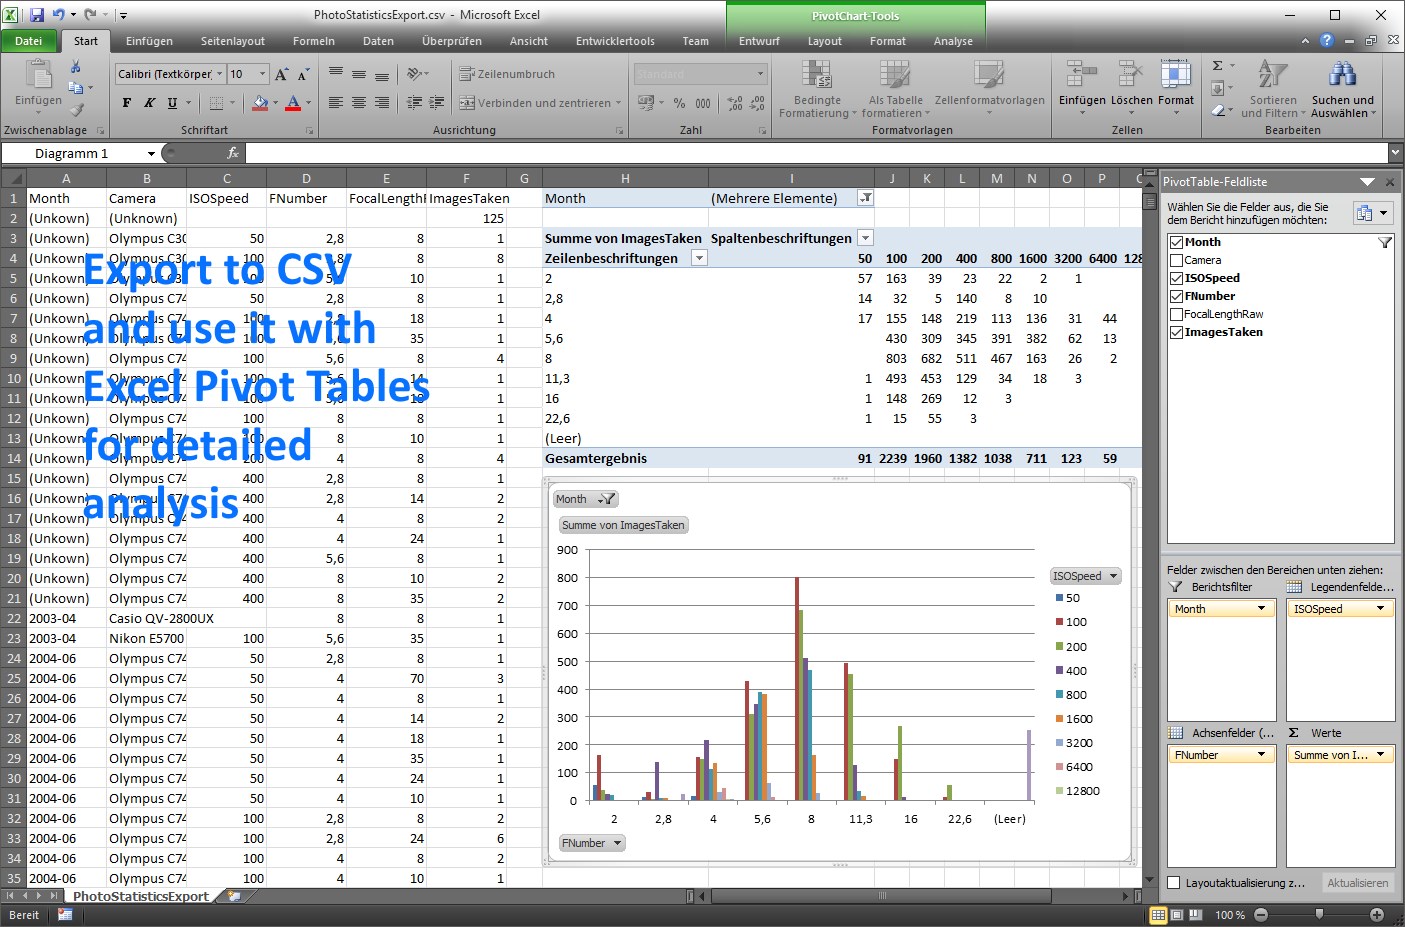Switch to the Formeln ribbon tab
The width and height of the screenshot is (1405, 927).
pos(314,41)
